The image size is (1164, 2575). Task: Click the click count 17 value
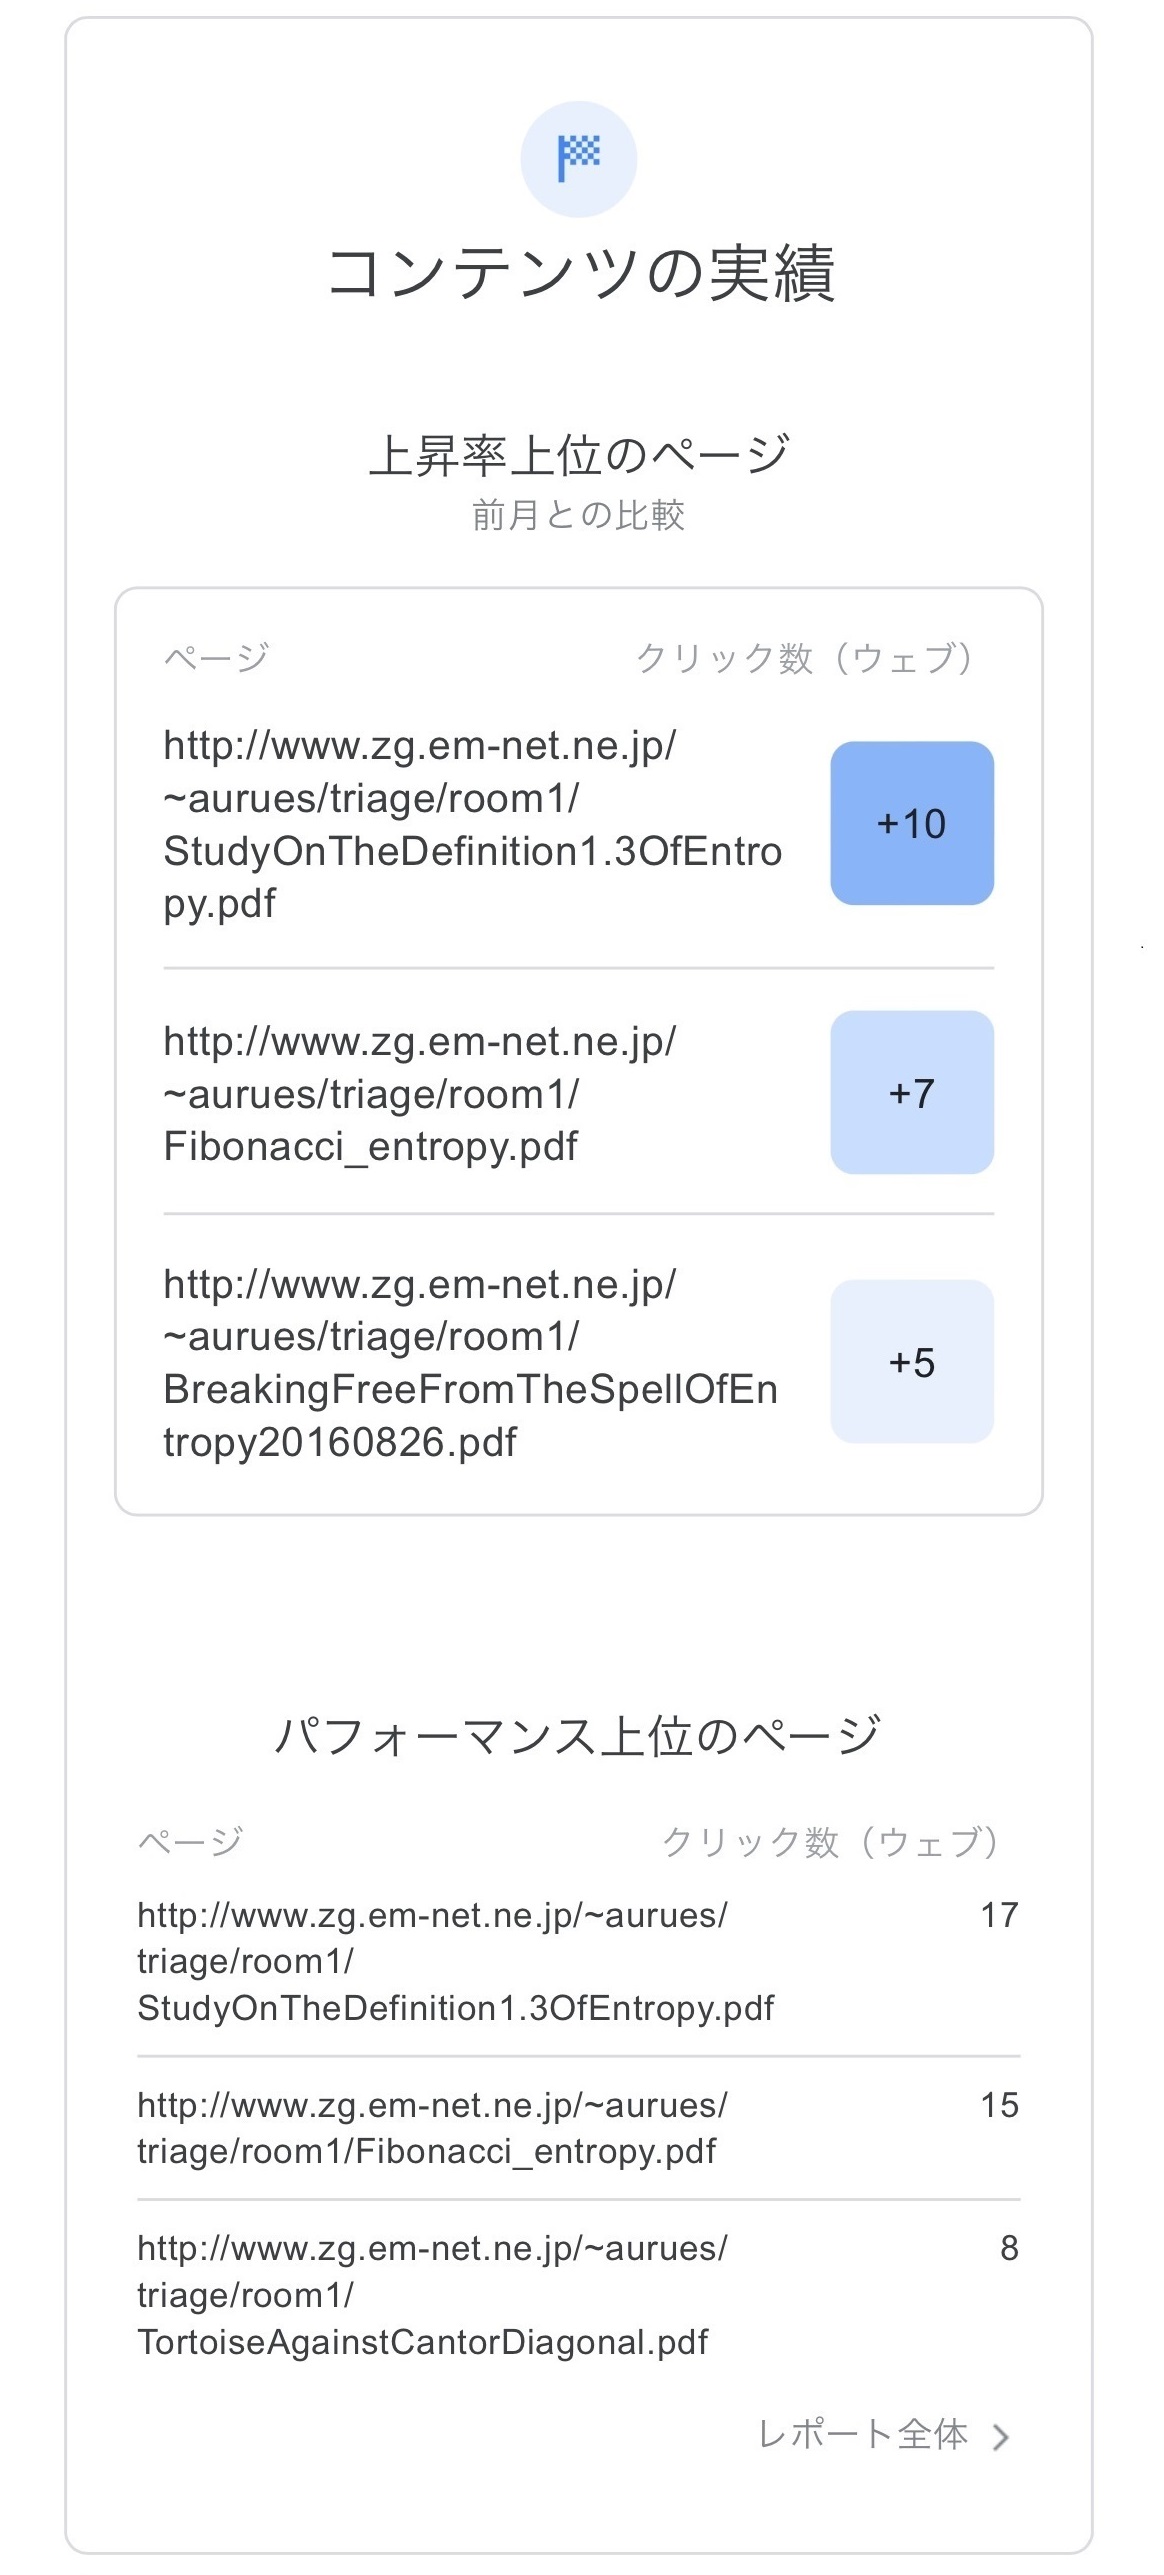click(999, 1915)
